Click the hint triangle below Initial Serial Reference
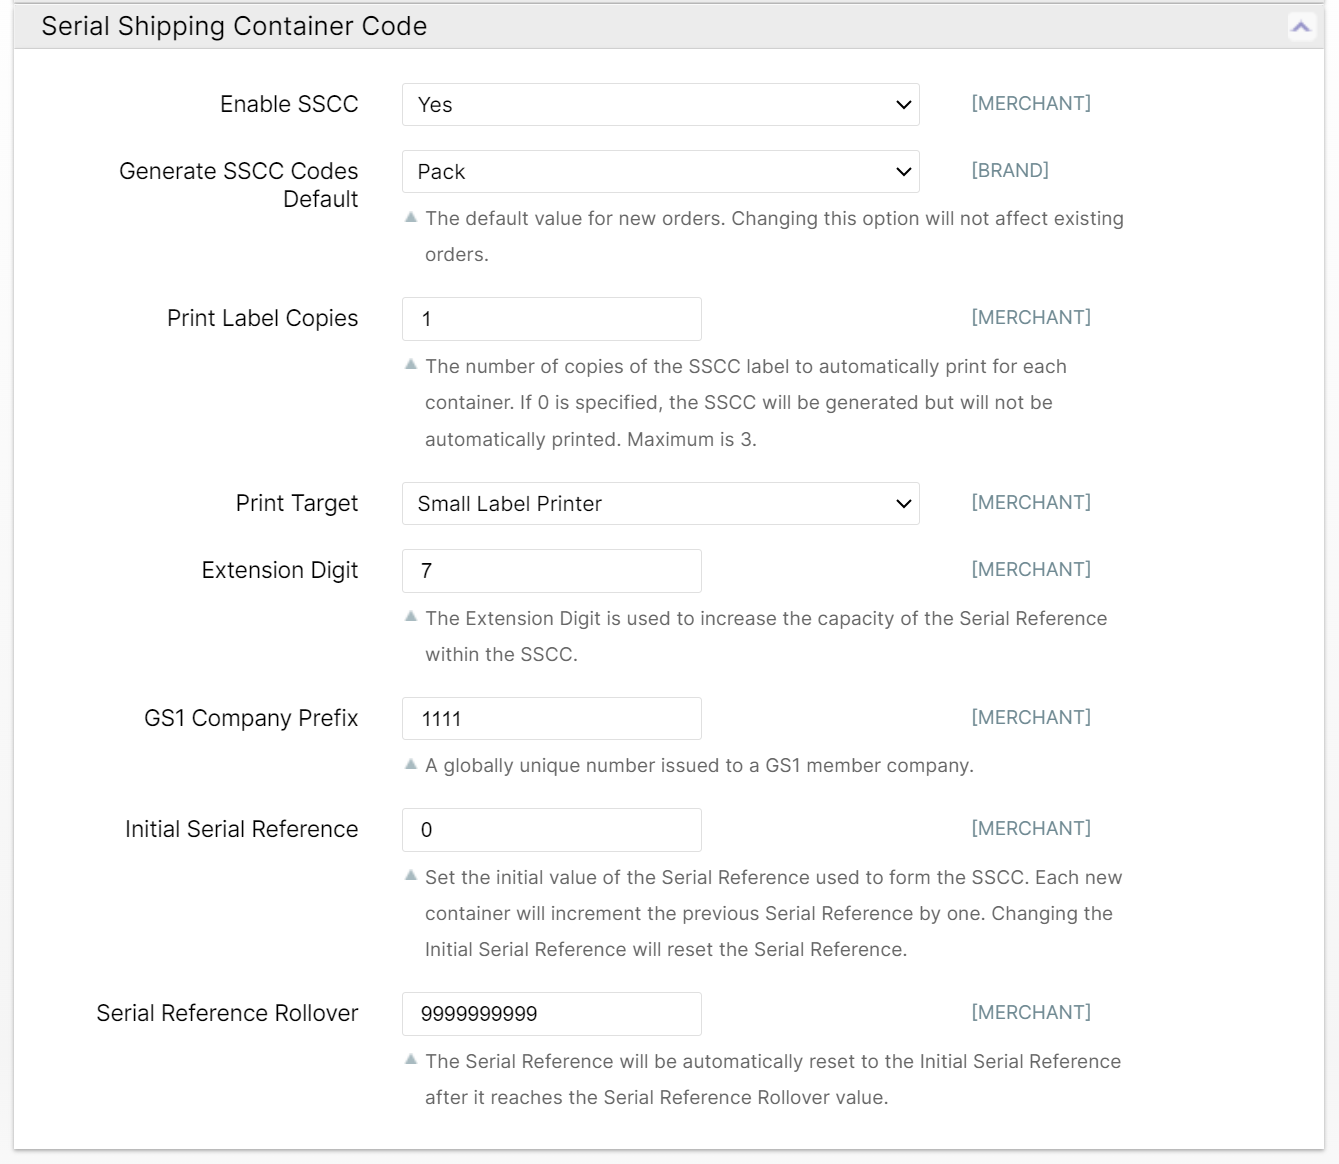1339x1164 pixels. point(411,876)
